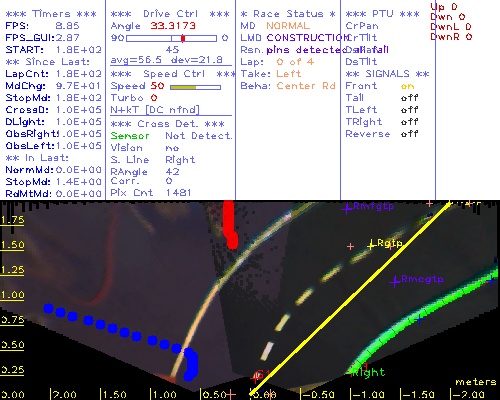Select the Rmcgtp purple cross marker
This screenshot has height=400, width=500.
(x=395, y=282)
